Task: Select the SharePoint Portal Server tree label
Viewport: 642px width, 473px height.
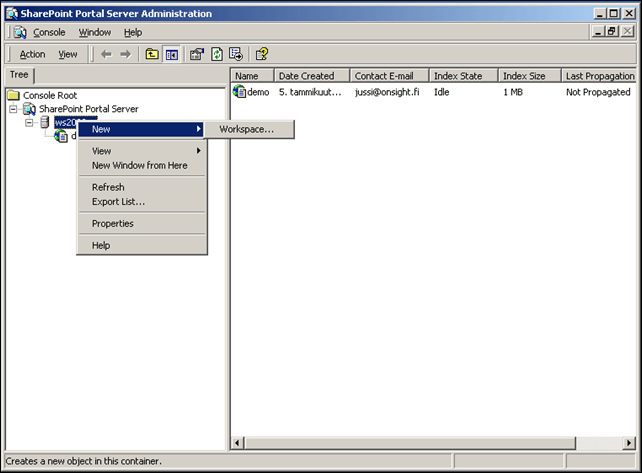Action: point(89,109)
